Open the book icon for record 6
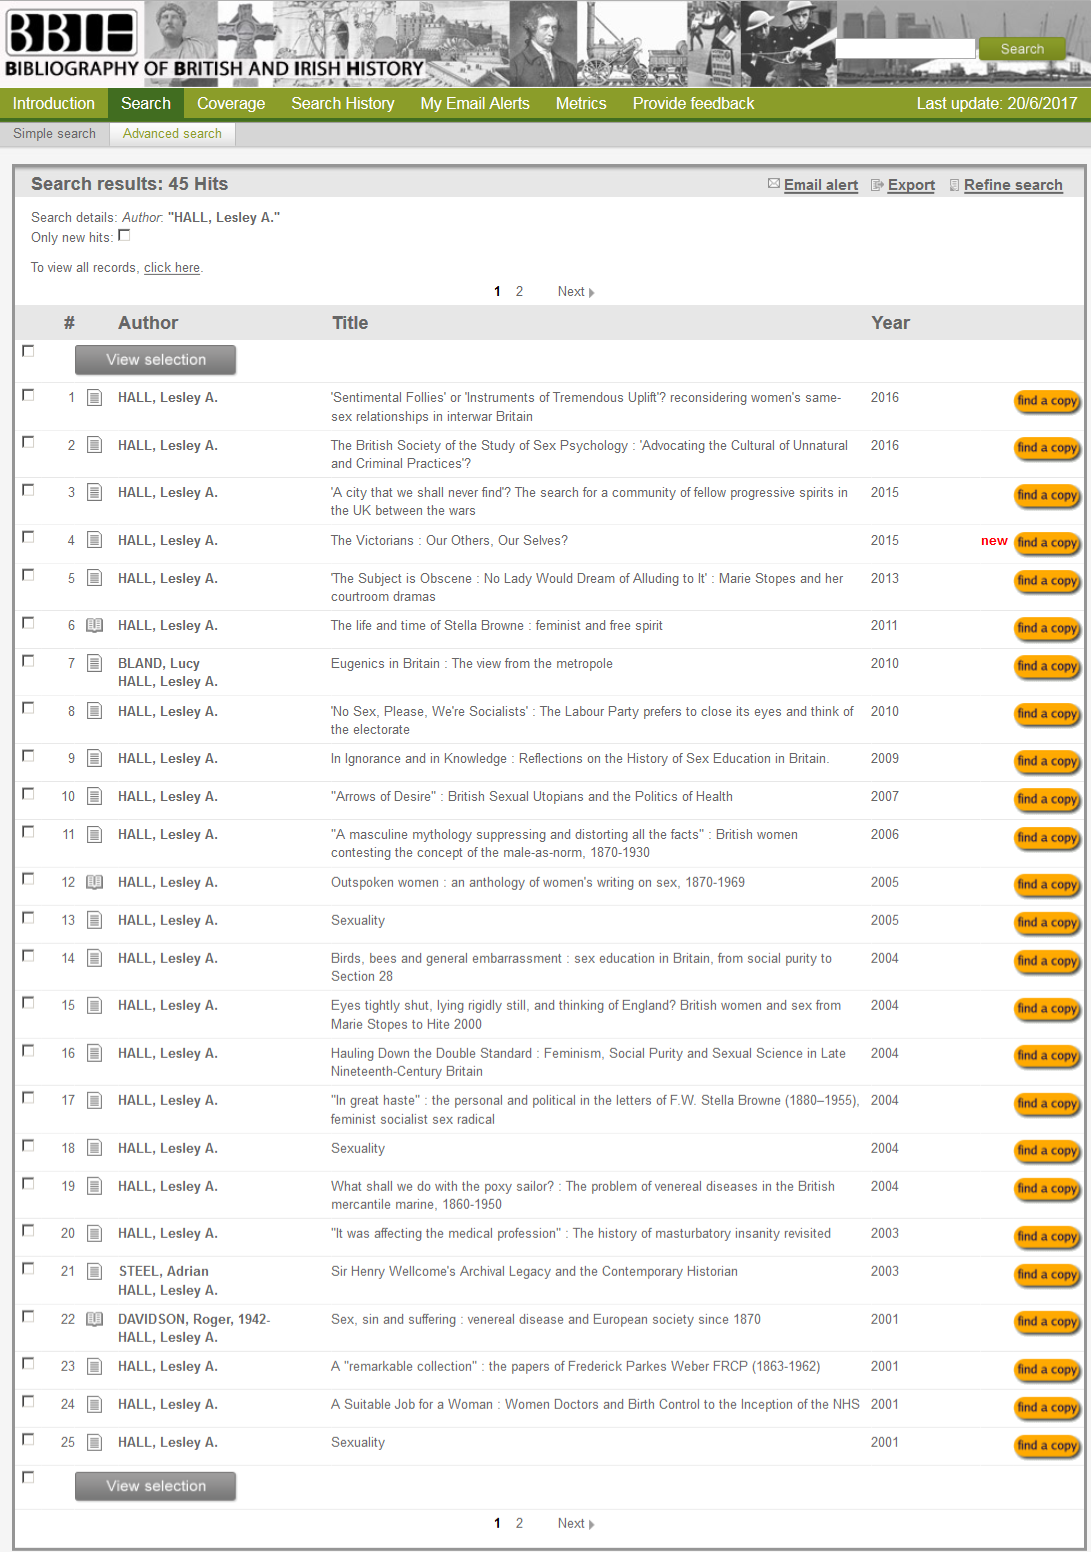The image size is (1091, 1552). 95,626
